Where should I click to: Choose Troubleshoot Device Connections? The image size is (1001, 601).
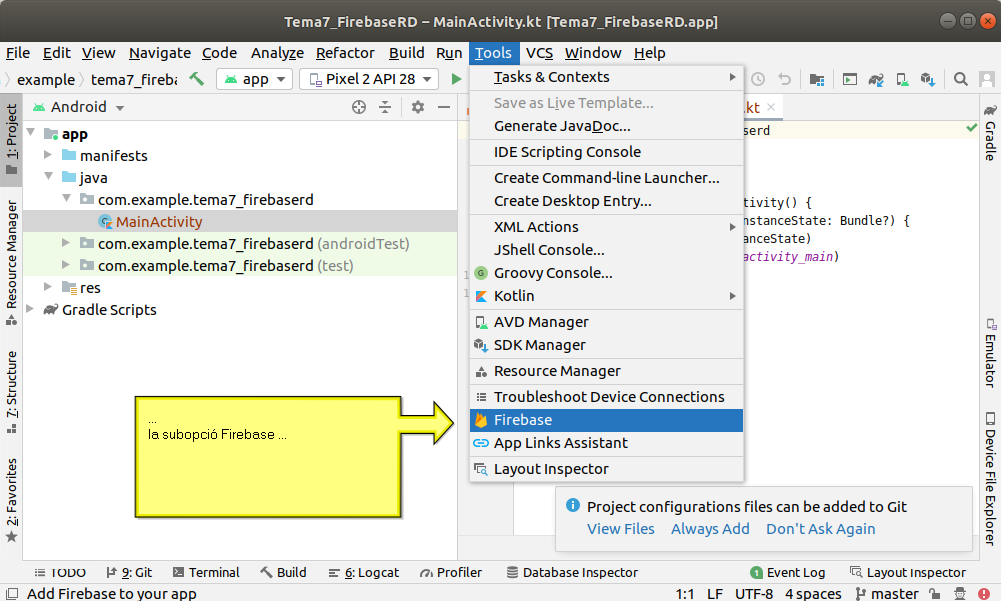(606, 397)
